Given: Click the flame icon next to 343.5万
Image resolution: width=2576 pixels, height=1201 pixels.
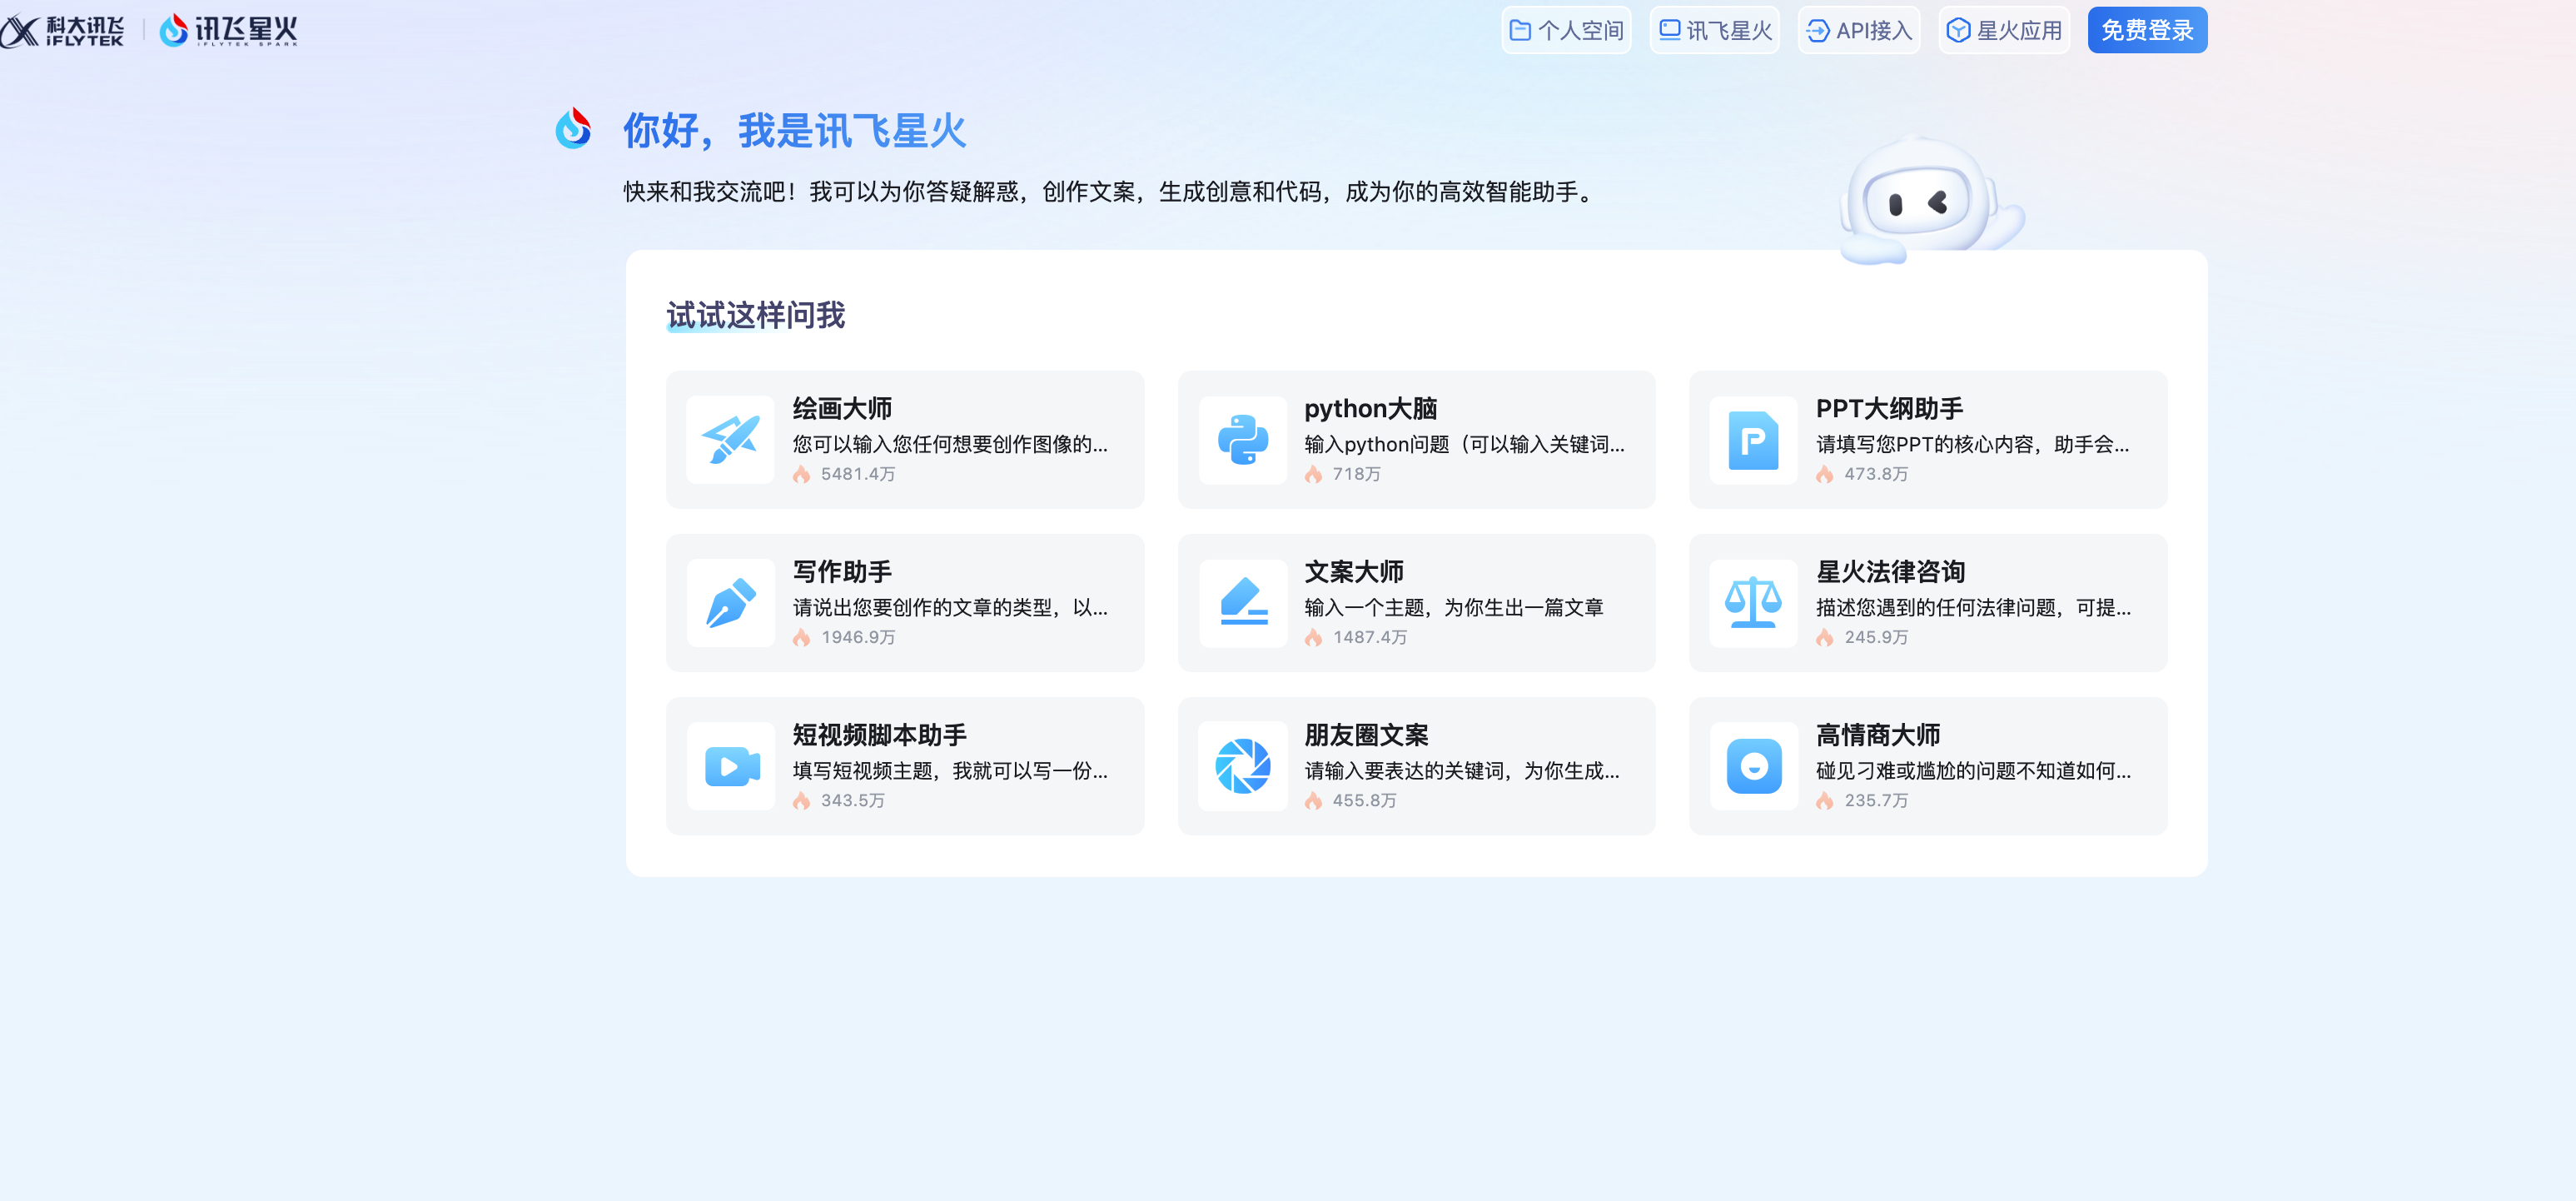Looking at the screenshot, I should (801, 800).
